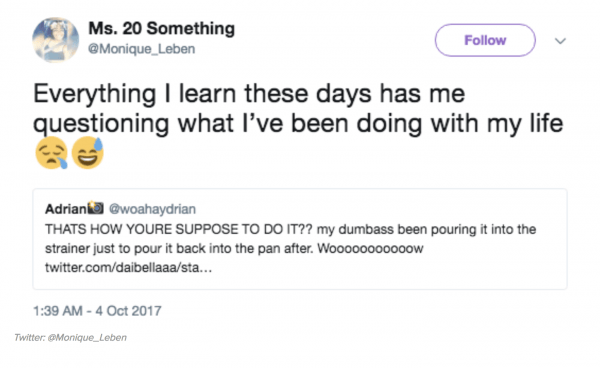Open the twitter.com/daibellaaa/sta... link
Viewport: 600px width, 368px height.
pyautogui.click(x=128, y=267)
